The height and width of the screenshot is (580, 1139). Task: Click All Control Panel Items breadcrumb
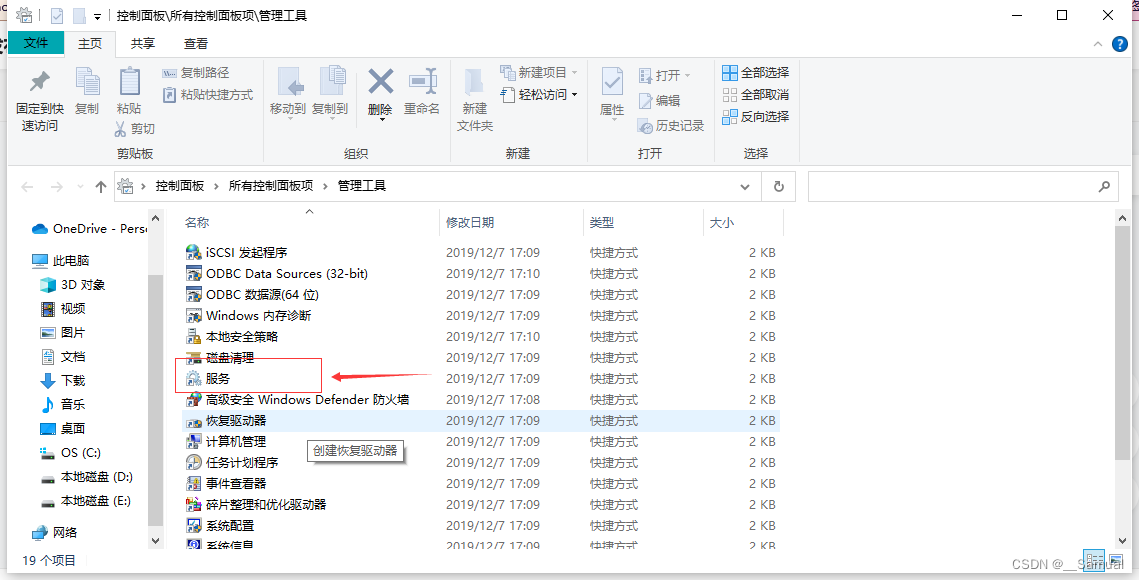tap(271, 186)
